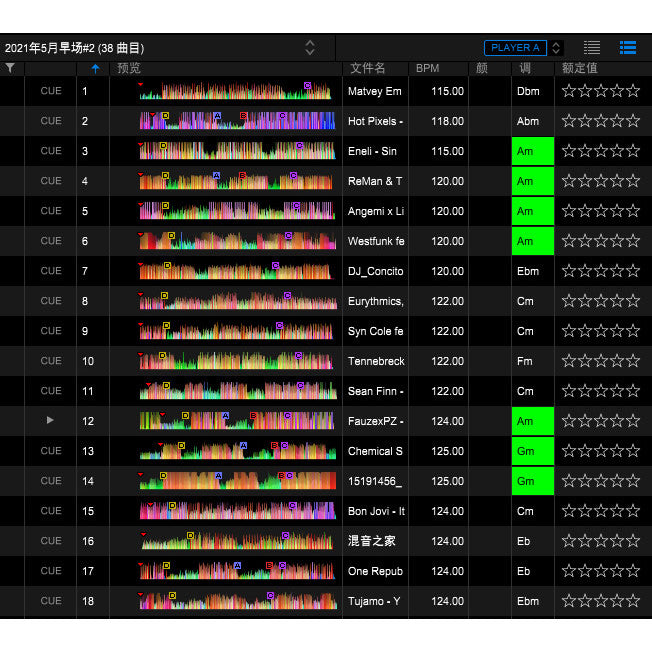Toggle CUE for track 7 DJ_Concito

click(x=51, y=271)
